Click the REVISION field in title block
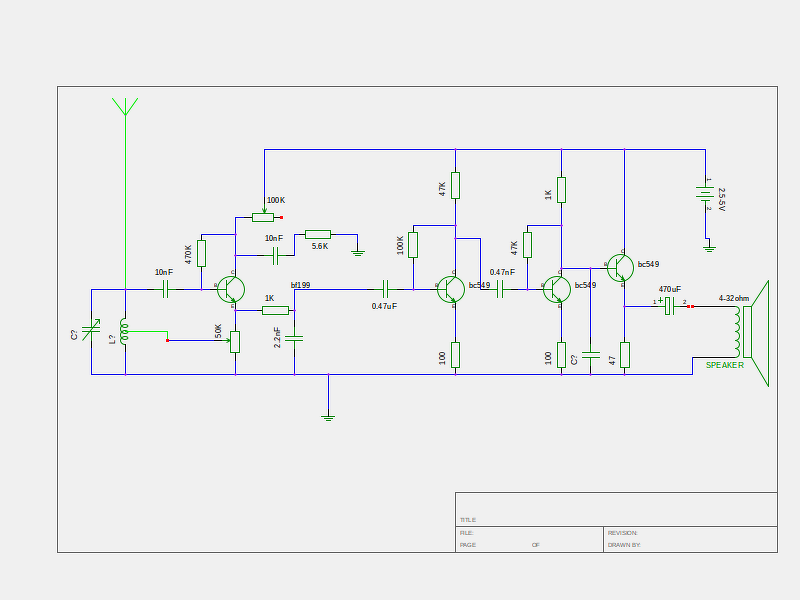This screenshot has width=800, height=600. (x=690, y=533)
